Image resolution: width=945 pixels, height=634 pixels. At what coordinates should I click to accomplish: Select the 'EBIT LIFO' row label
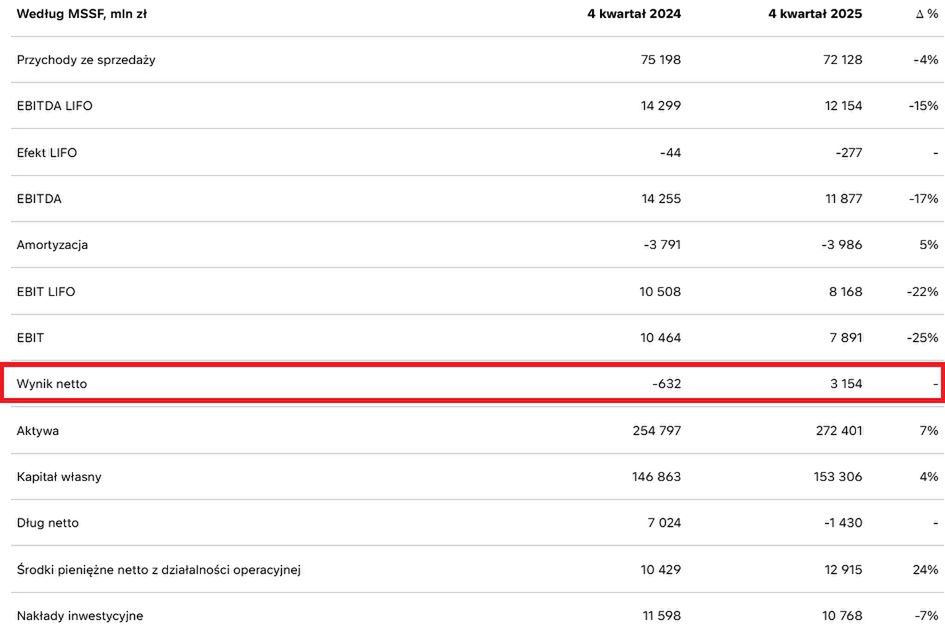46,292
